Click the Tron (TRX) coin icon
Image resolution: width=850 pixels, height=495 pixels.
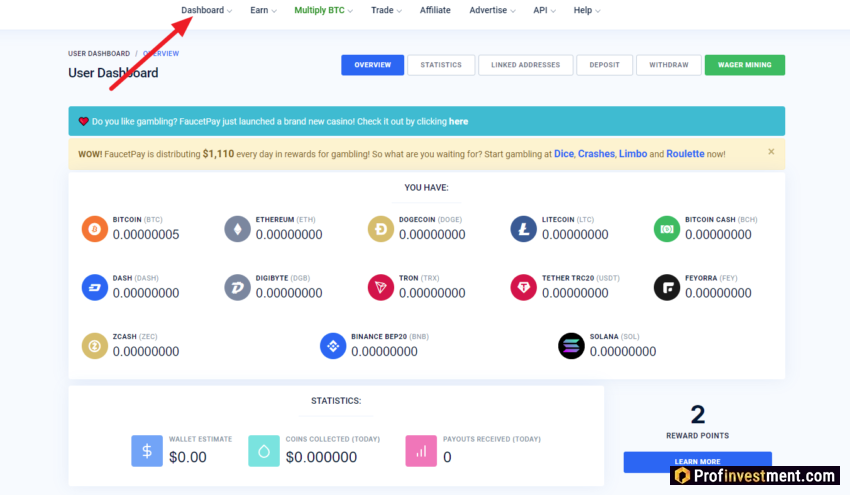click(381, 288)
